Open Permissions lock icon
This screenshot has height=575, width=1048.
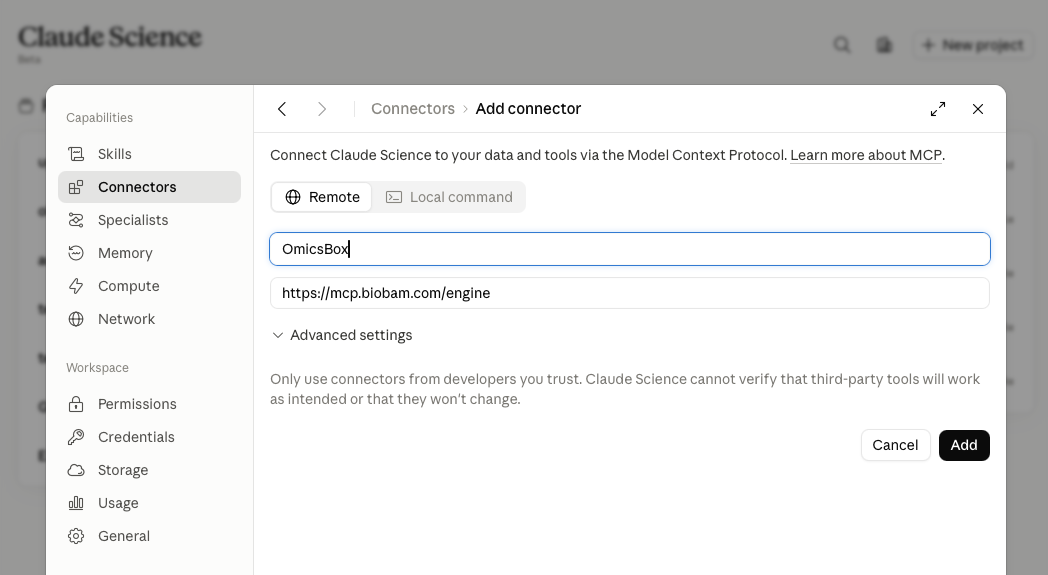[76, 404]
